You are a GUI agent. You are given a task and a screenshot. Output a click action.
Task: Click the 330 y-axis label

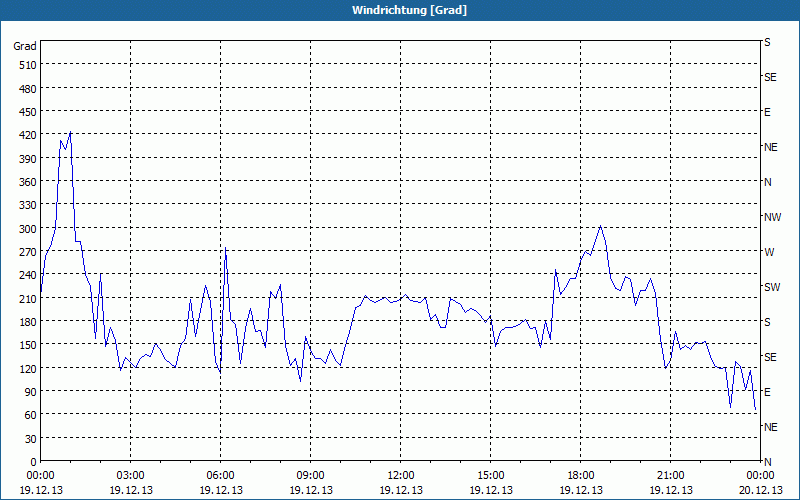click(x=28, y=205)
